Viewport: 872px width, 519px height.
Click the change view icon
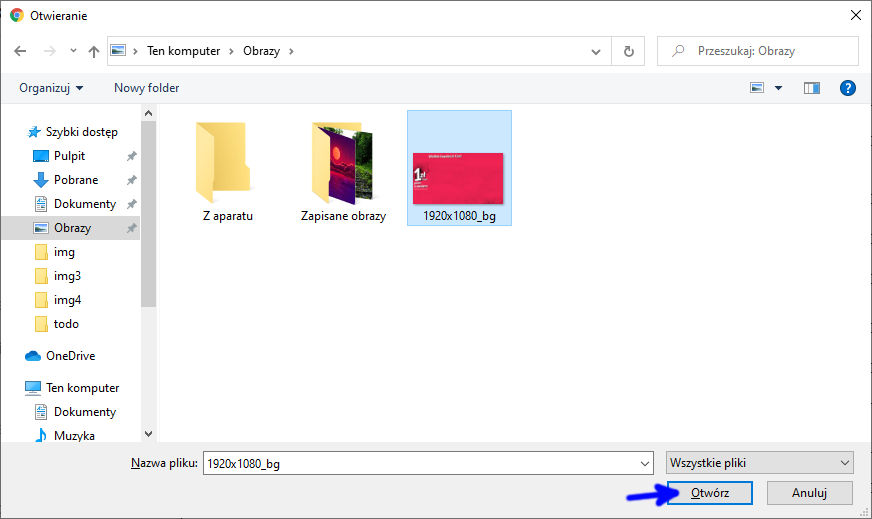pyautogui.click(x=758, y=88)
